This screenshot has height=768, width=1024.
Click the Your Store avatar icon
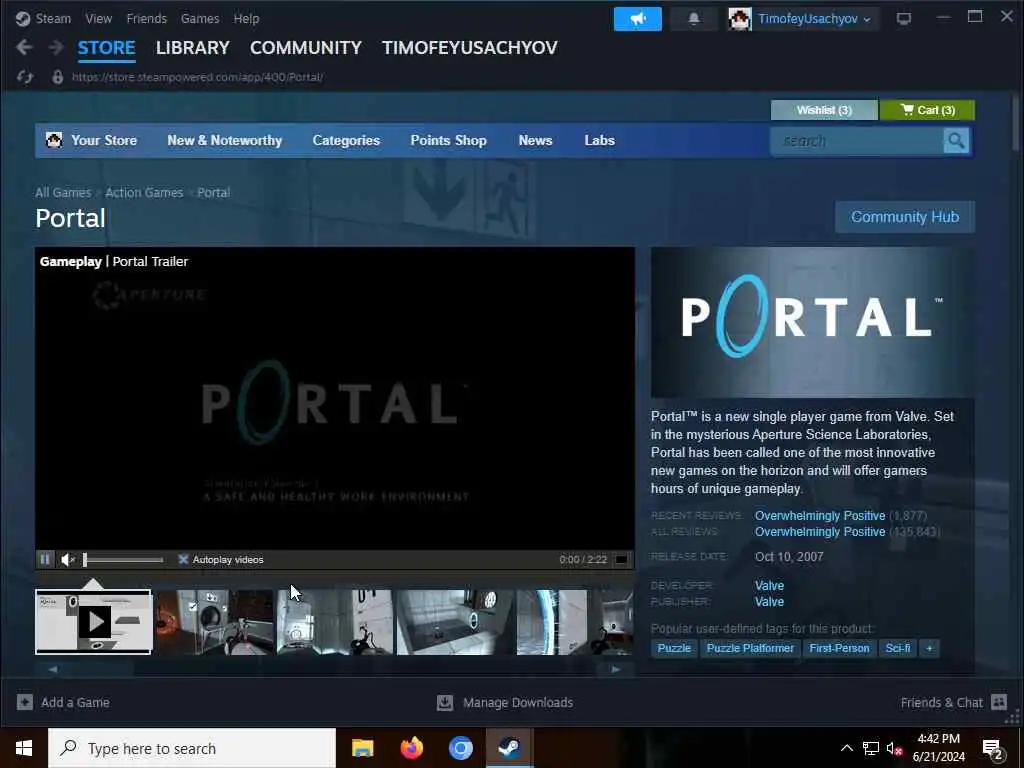[54, 140]
